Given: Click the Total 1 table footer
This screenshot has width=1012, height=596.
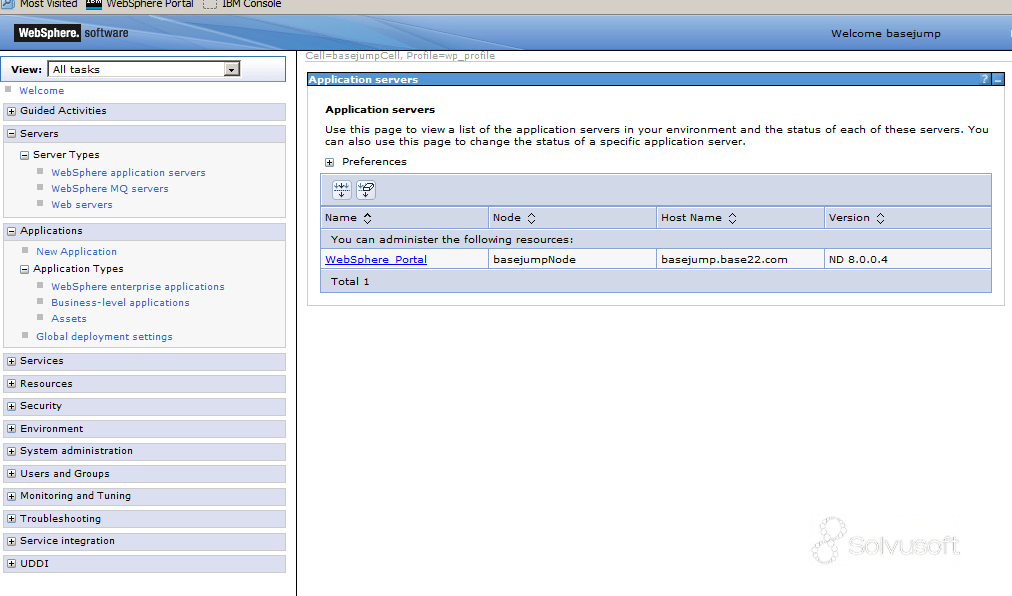Looking at the screenshot, I should [656, 282].
